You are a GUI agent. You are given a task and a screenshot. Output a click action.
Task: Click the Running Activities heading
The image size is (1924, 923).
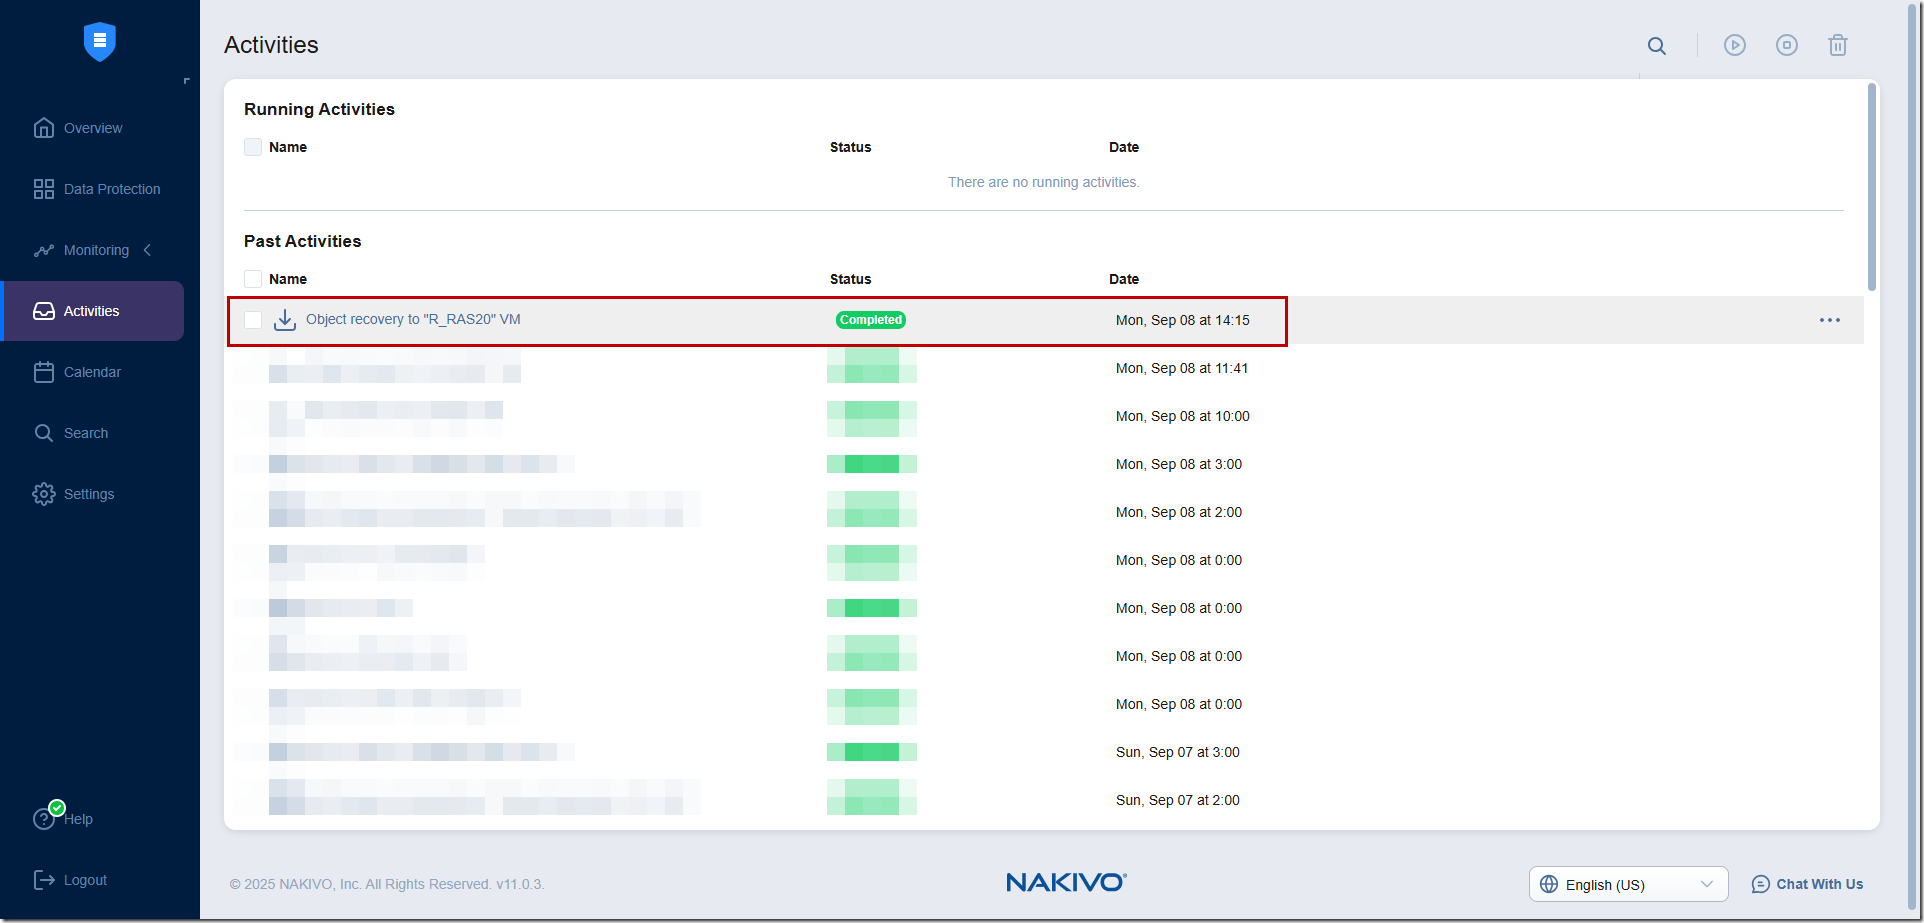tap(319, 109)
